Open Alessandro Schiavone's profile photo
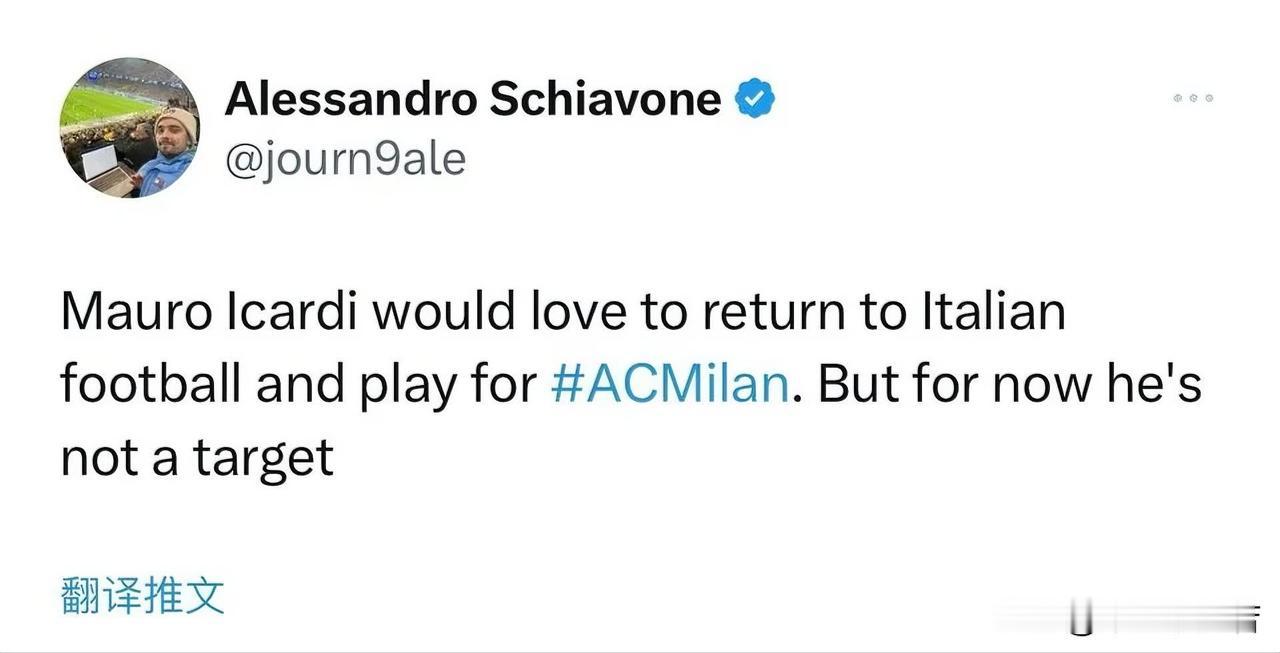The image size is (1280, 653). point(130,127)
